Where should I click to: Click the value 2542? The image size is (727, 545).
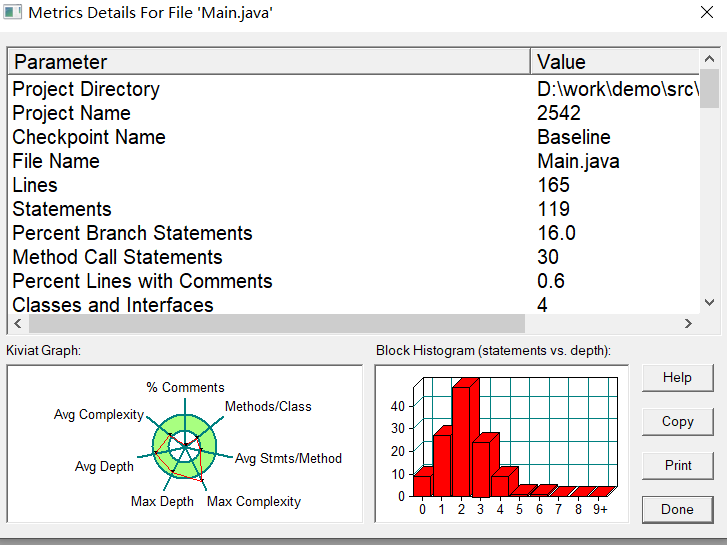click(x=559, y=113)
